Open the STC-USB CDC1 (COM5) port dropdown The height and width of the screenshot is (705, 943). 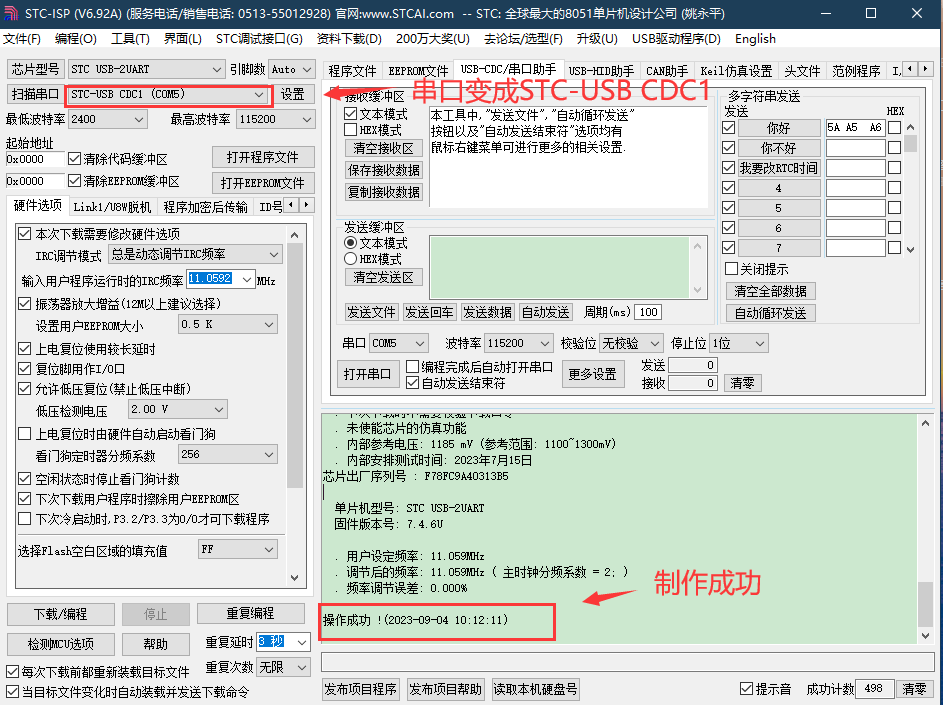point(167,94)
